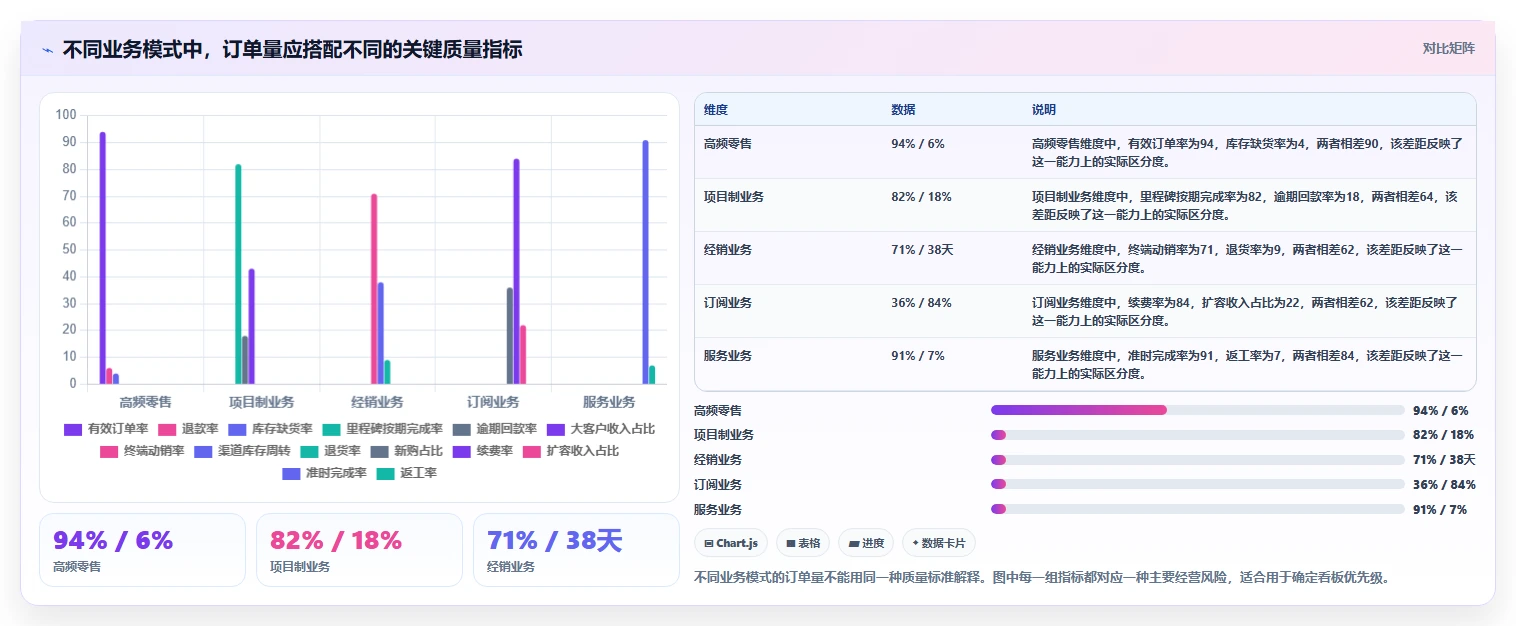Click the 项目制业务 progress bar

(1198, 435)
